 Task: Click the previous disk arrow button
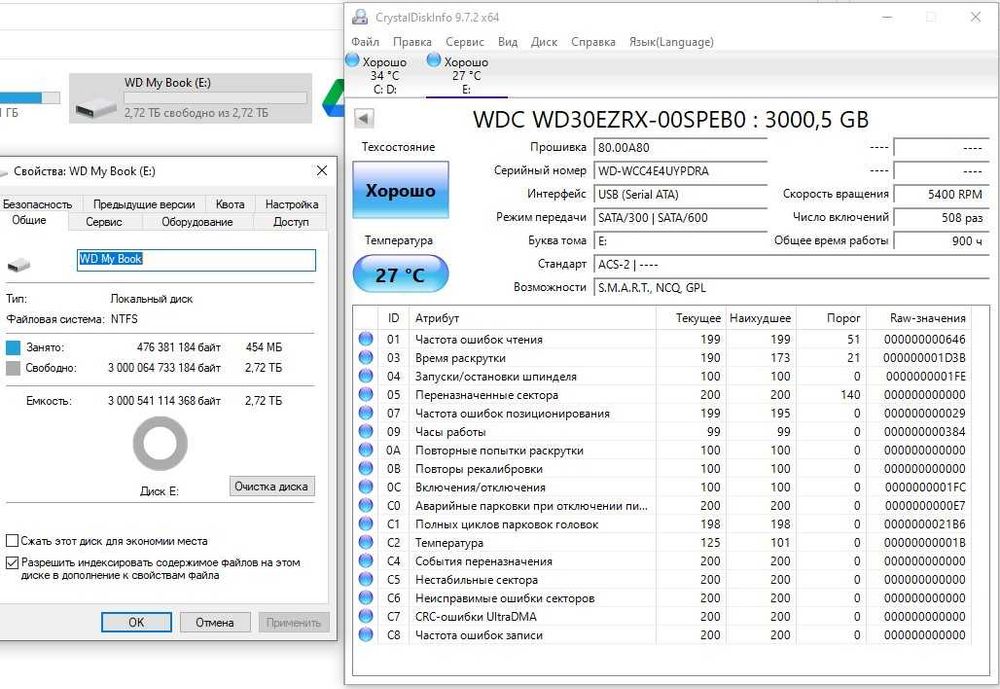[x=364, y=118]
